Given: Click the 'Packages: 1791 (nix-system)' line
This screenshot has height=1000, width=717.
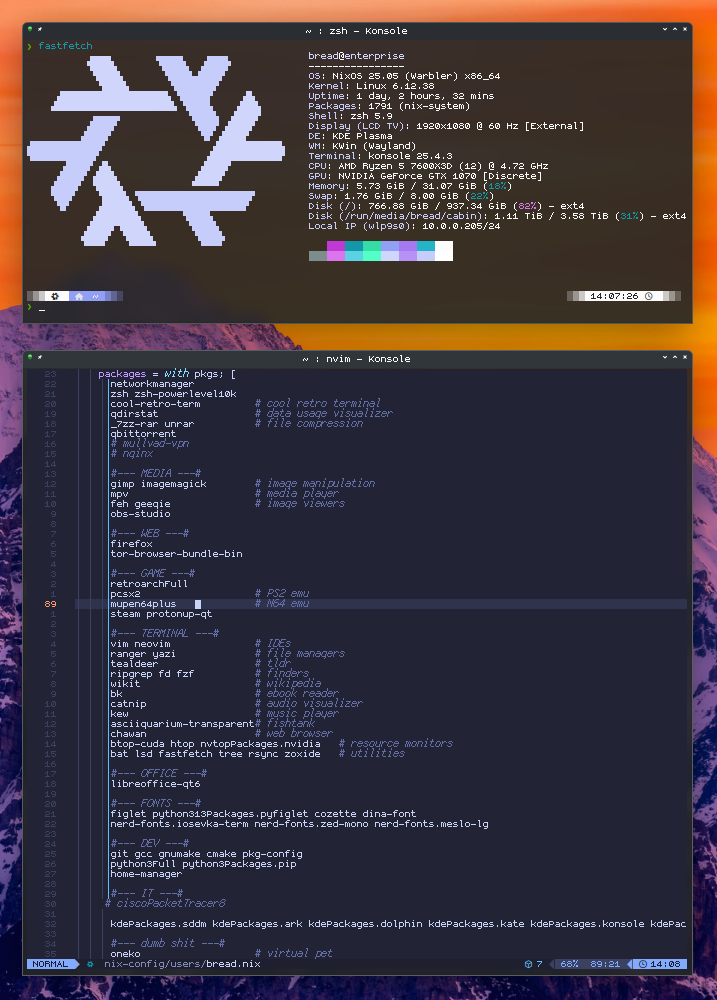Looking at the screenshot, I should pyautogui.click(x=389, y=106).
